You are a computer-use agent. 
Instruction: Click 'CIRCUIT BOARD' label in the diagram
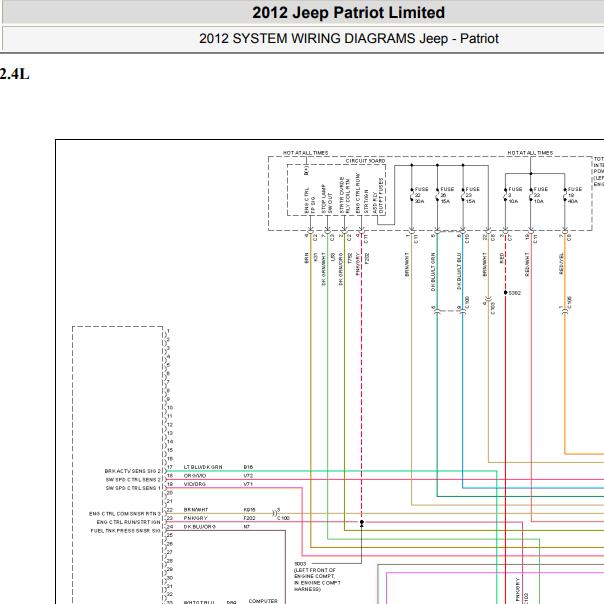(x=365, y=161)
